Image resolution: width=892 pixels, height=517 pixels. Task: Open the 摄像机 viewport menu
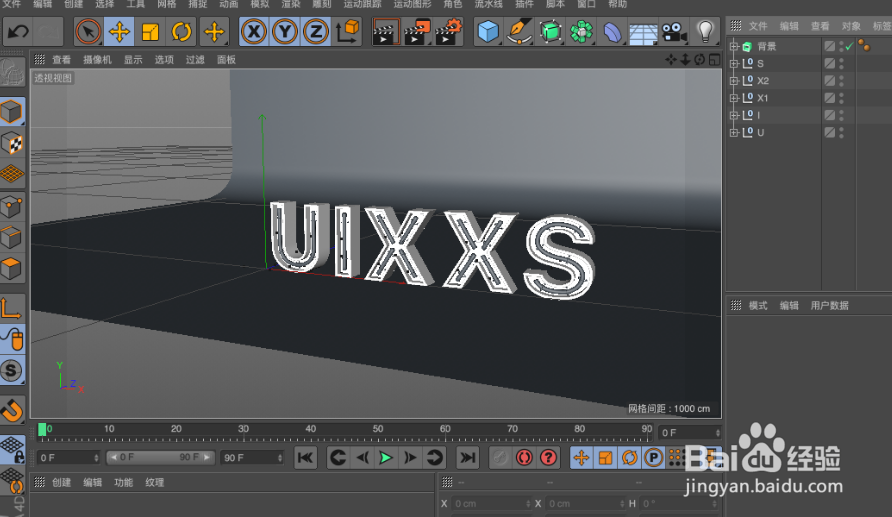(97, 60)
